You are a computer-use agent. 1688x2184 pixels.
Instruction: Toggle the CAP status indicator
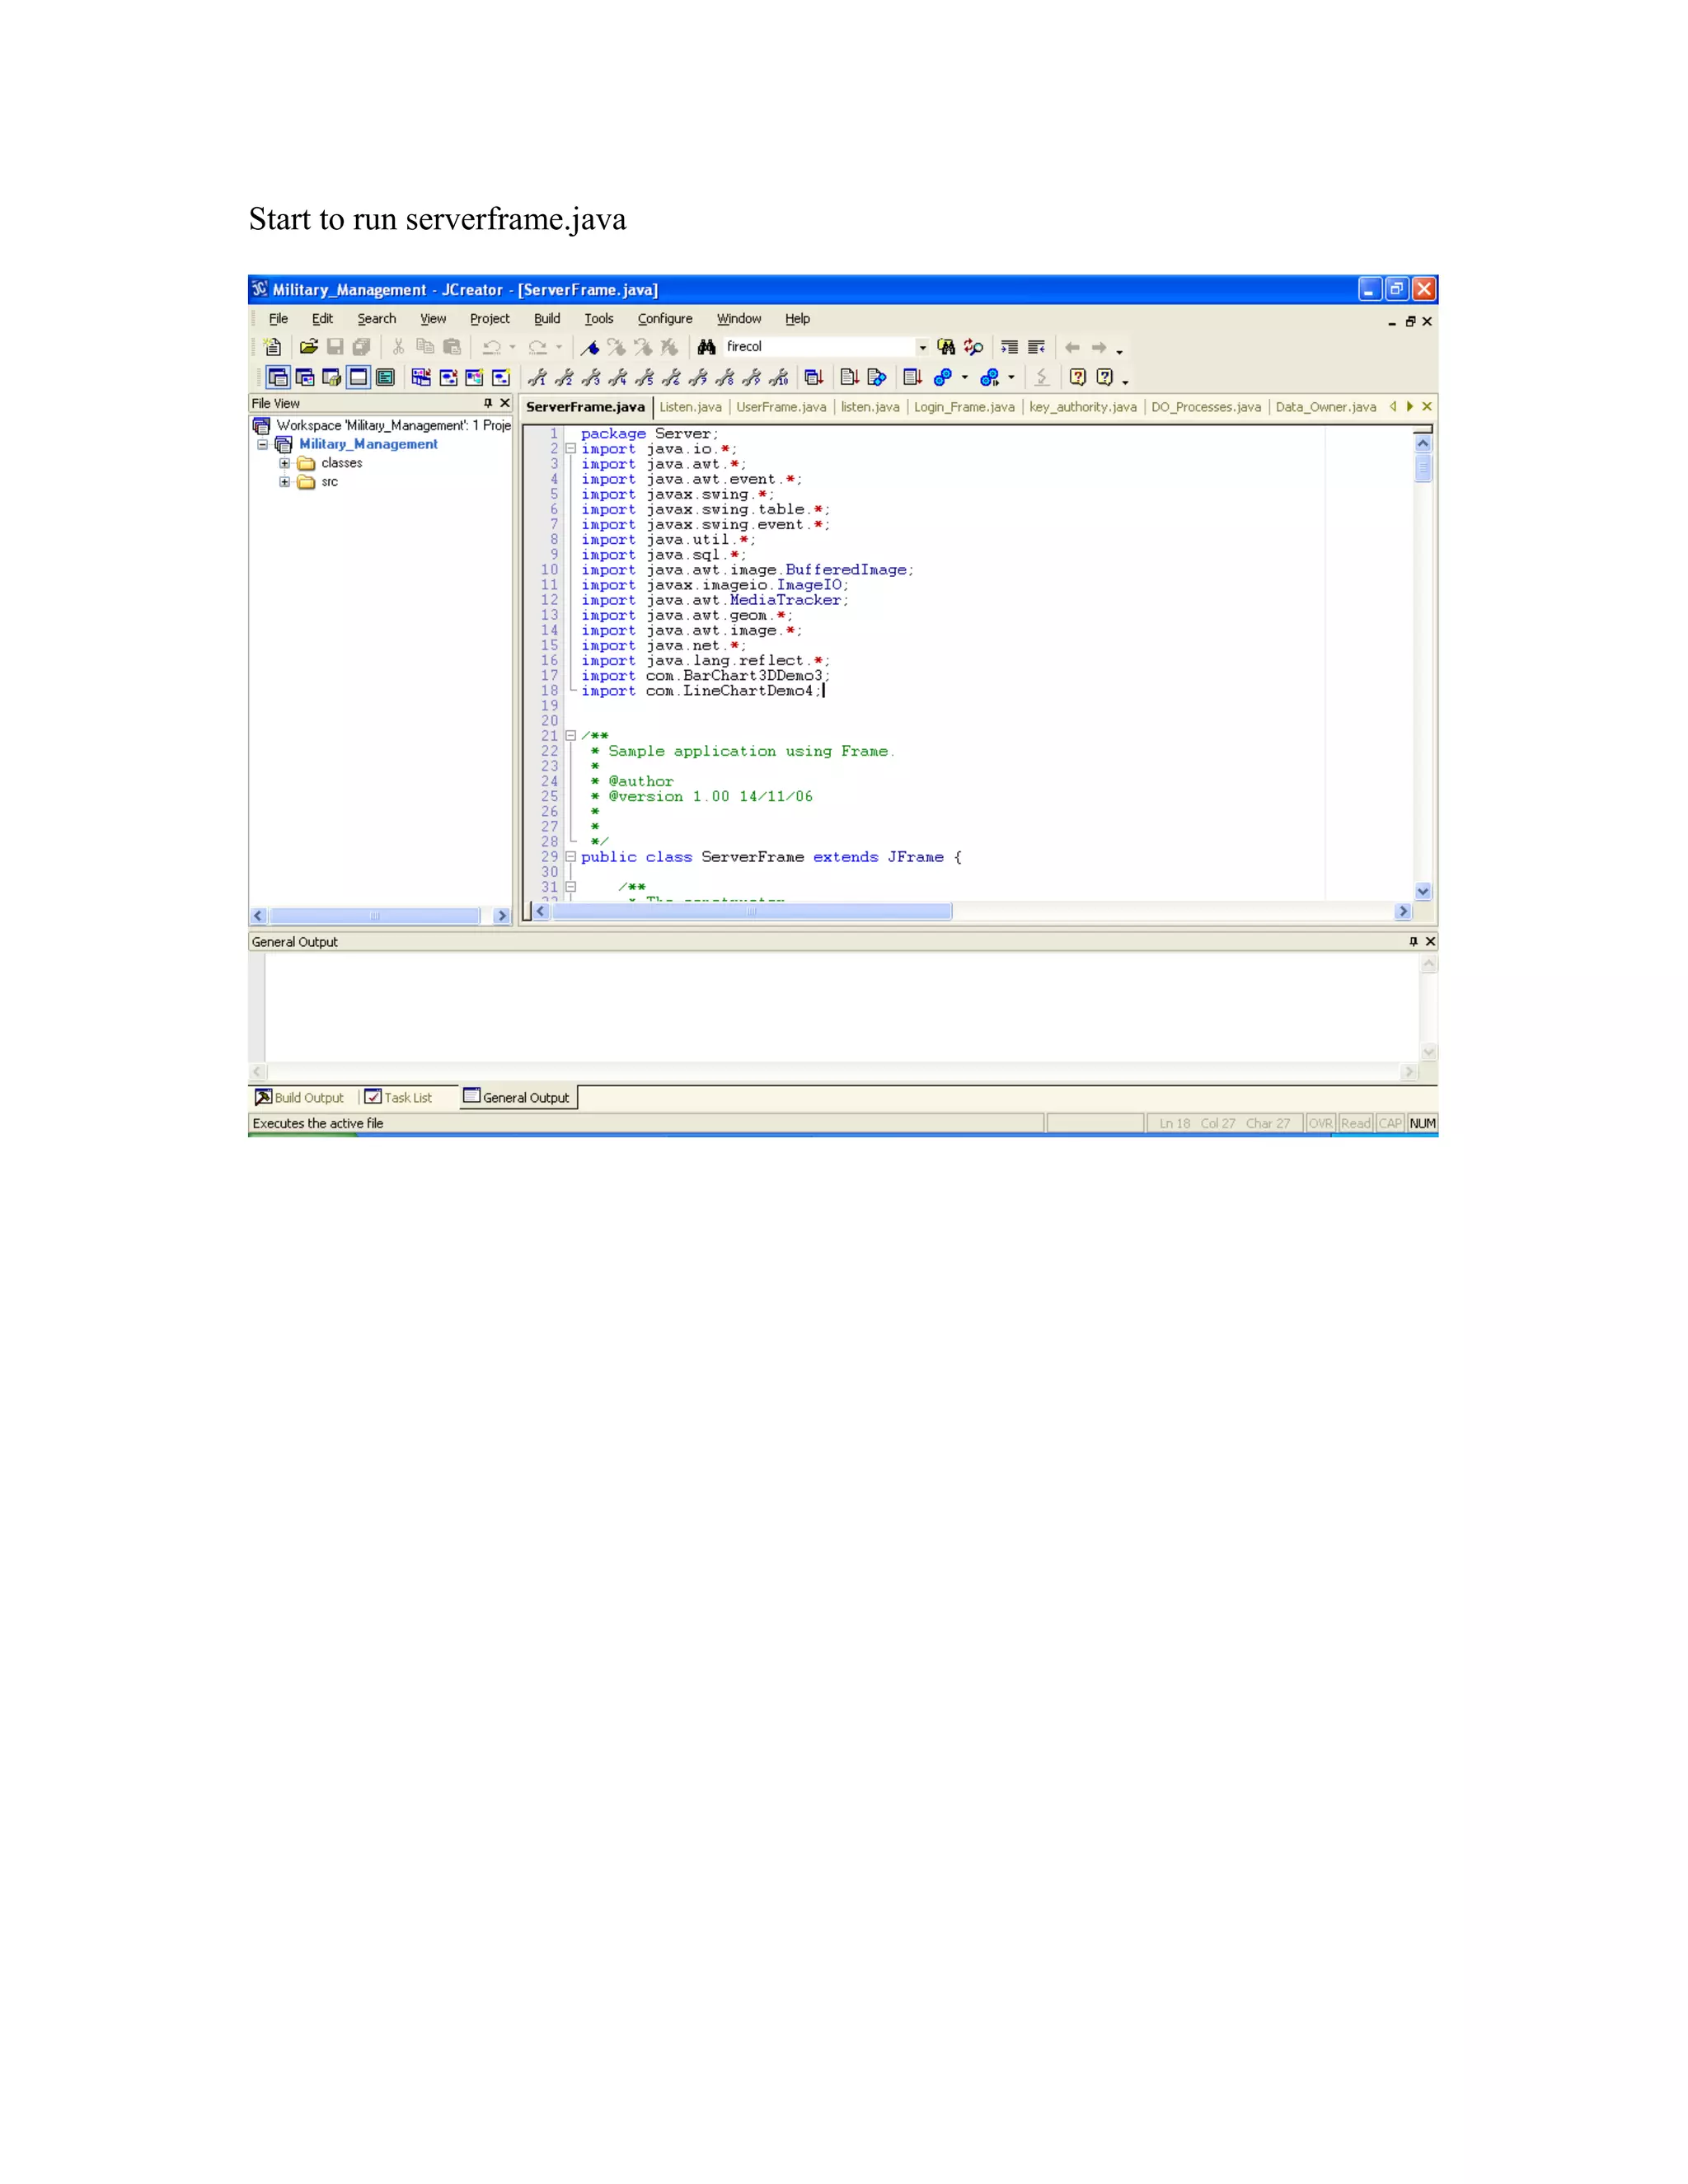tap(1391, 1123)
